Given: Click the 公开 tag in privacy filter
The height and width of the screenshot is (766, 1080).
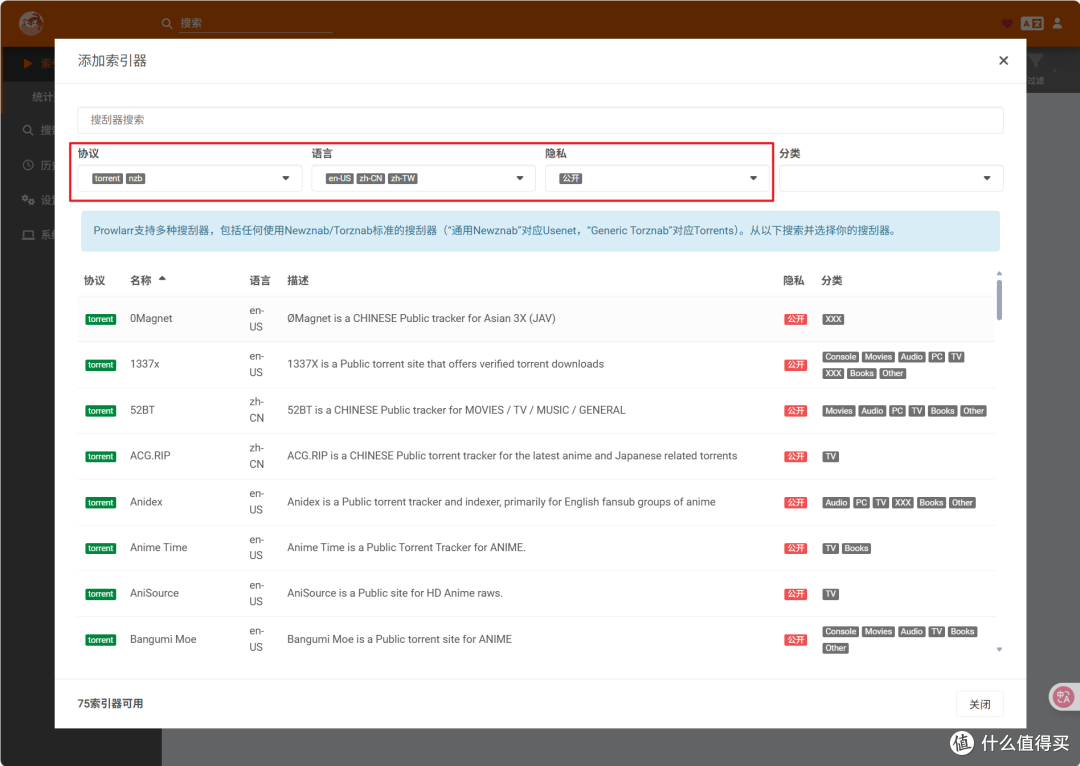Looking at the screenshot, I should 570,178.
